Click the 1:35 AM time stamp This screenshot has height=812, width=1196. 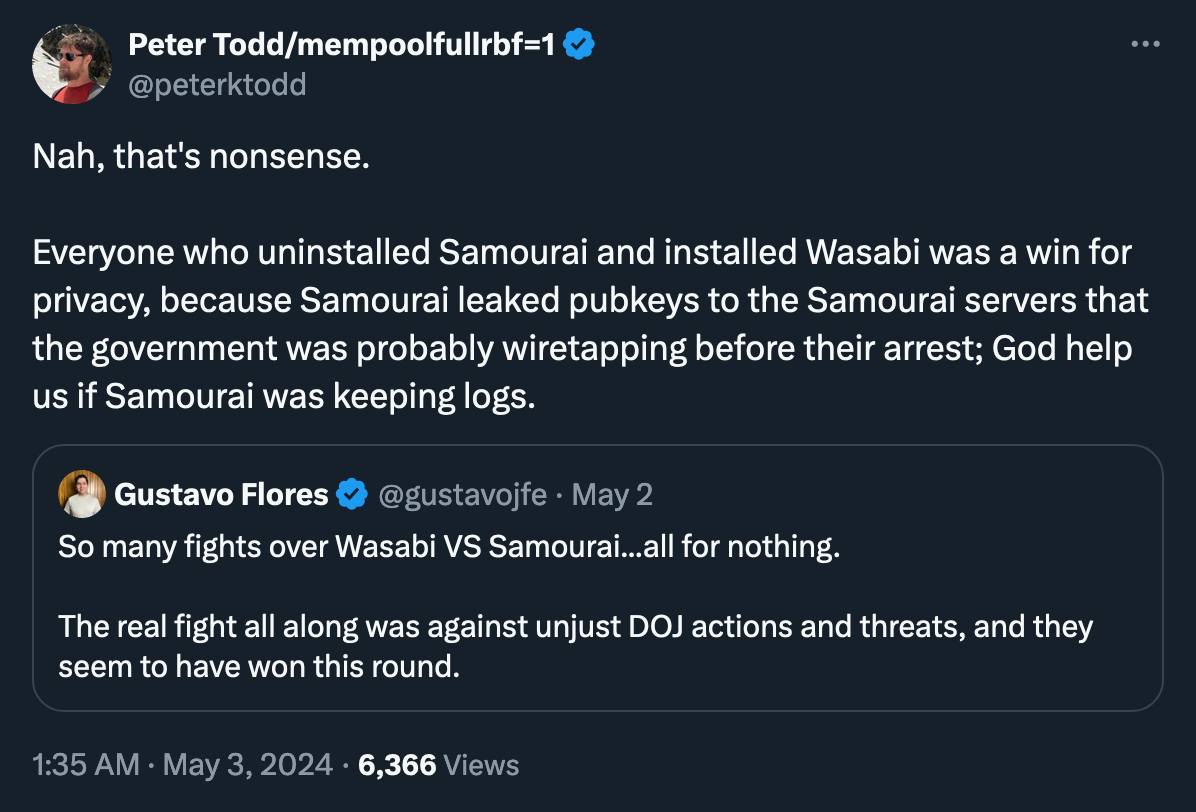pyautogui.click(x=86, y=766)
